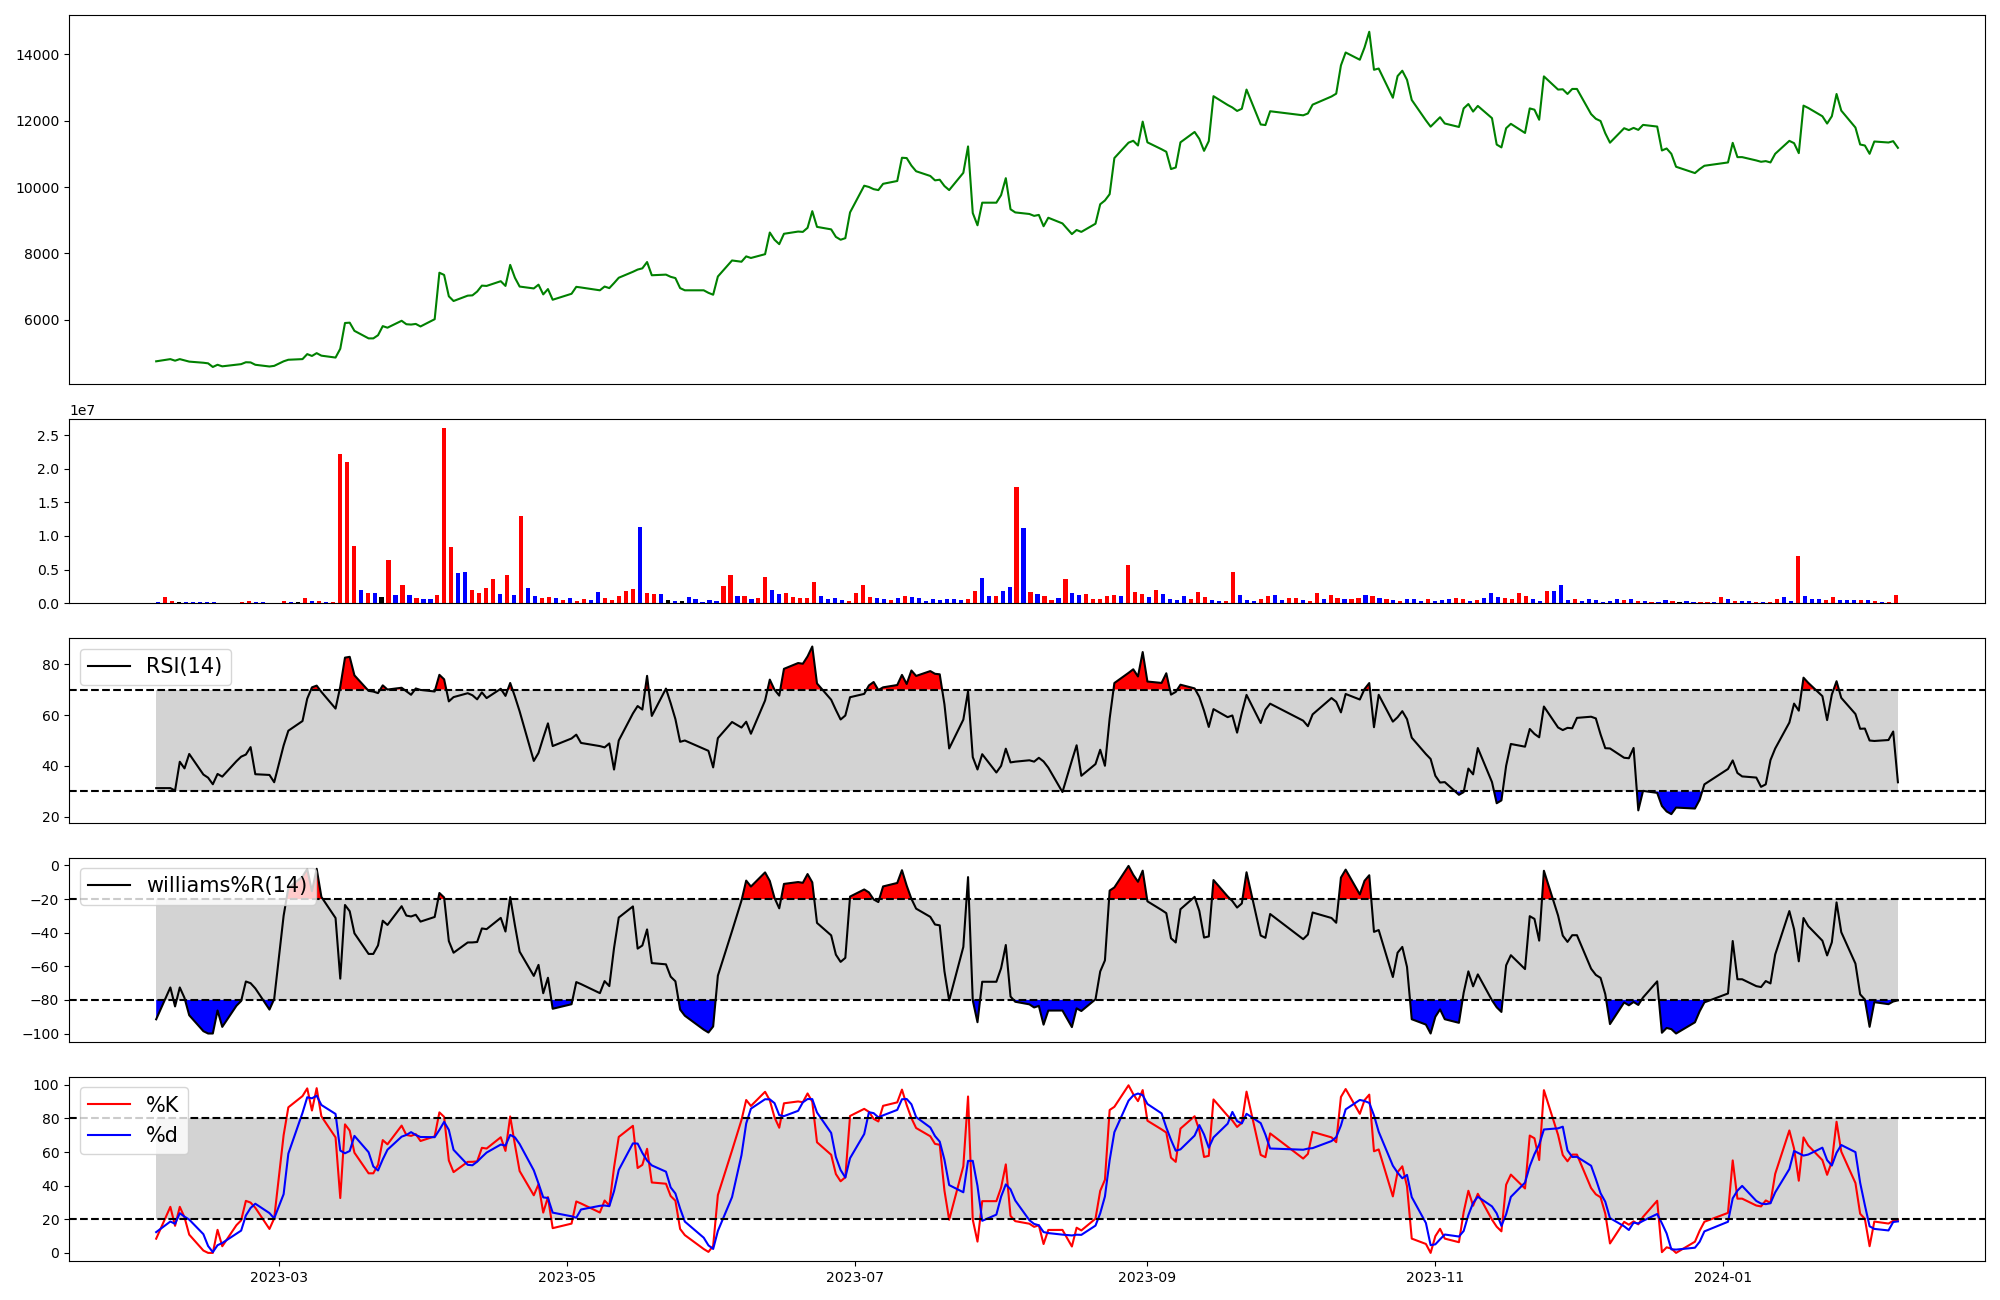Click the RSI(14) legend label
The width and height of the screenshot is (2000, 1300).
[x=184, y=666]
